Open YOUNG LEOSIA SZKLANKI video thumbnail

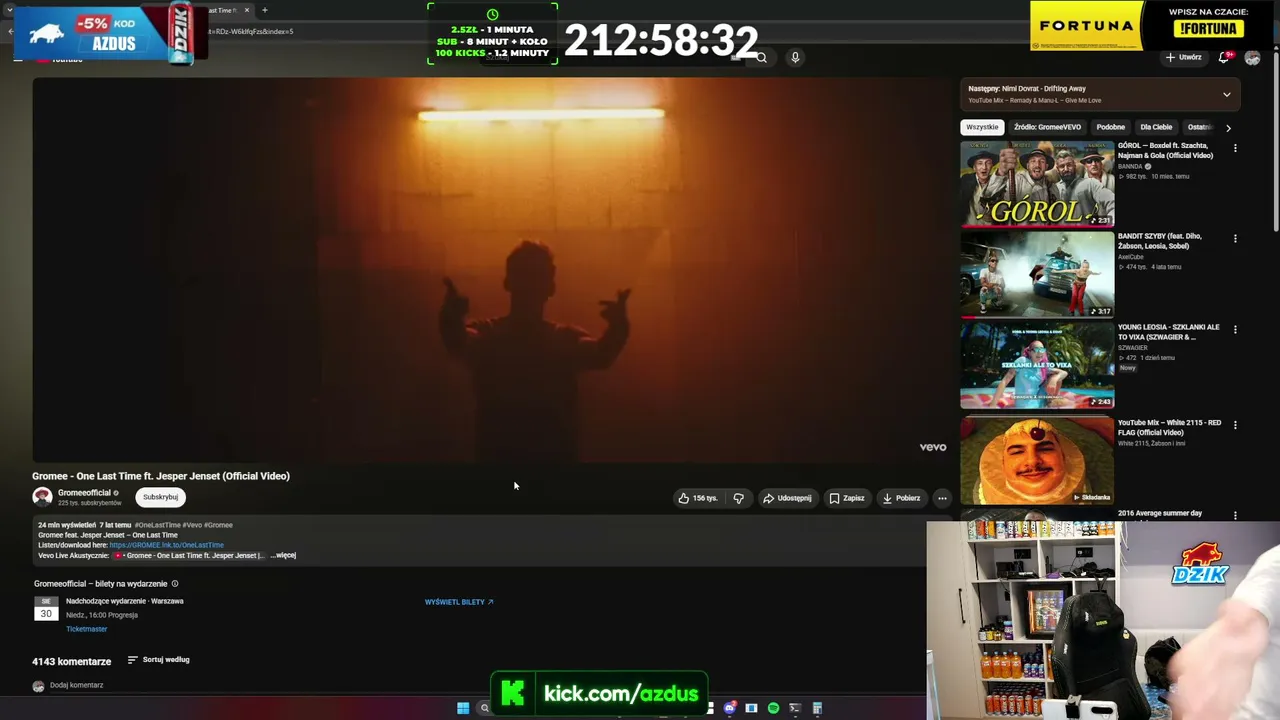[1037, 366]
